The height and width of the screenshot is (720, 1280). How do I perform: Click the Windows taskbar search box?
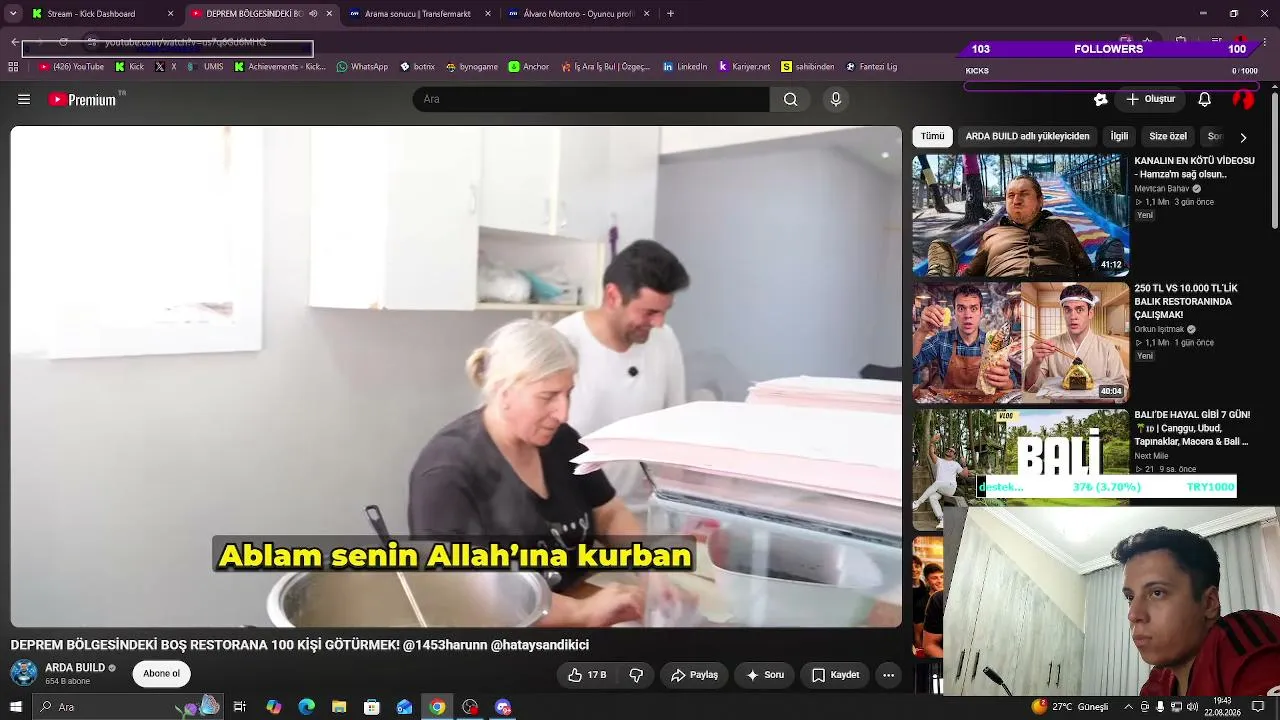[x=128, y=707]
